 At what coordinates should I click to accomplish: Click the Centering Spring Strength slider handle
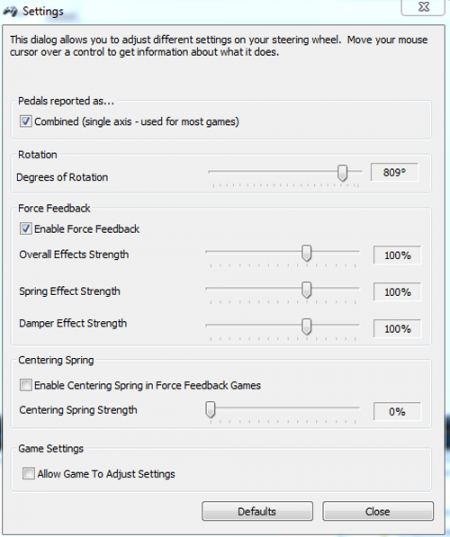point(210,410)
